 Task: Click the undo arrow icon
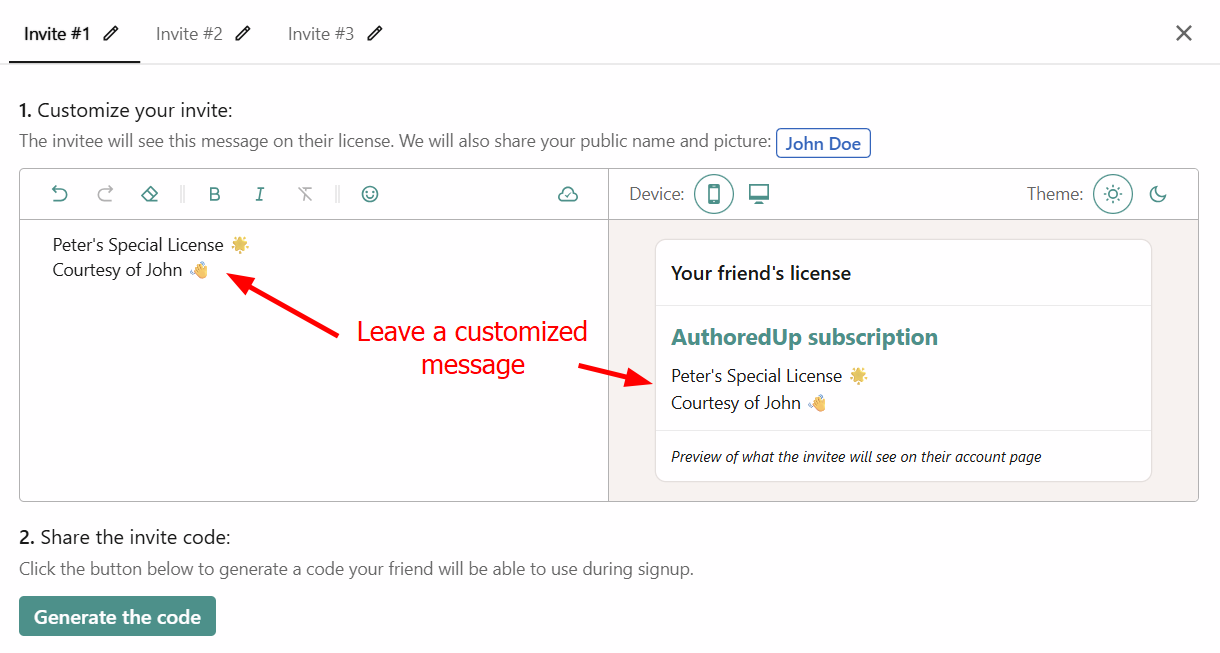pyautogui.click(x=60, y=194)
